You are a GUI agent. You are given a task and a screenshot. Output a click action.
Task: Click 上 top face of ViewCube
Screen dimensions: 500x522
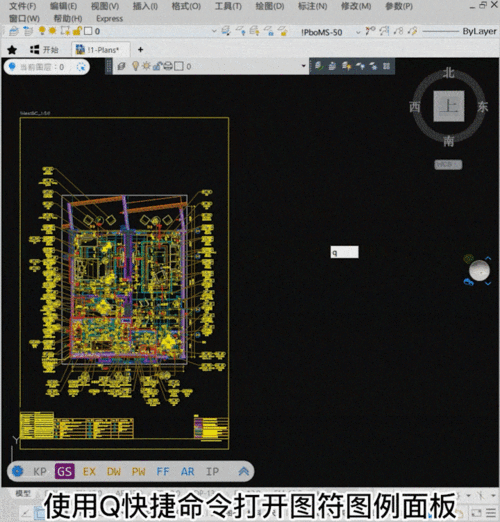coord(449,106)
